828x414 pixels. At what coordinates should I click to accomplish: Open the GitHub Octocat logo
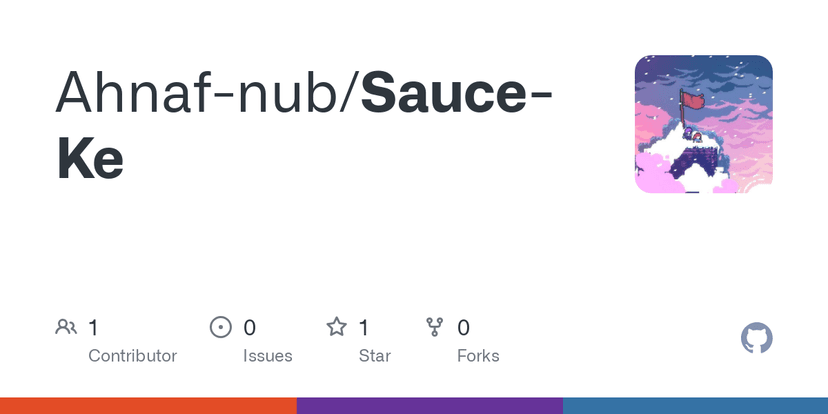757,338
